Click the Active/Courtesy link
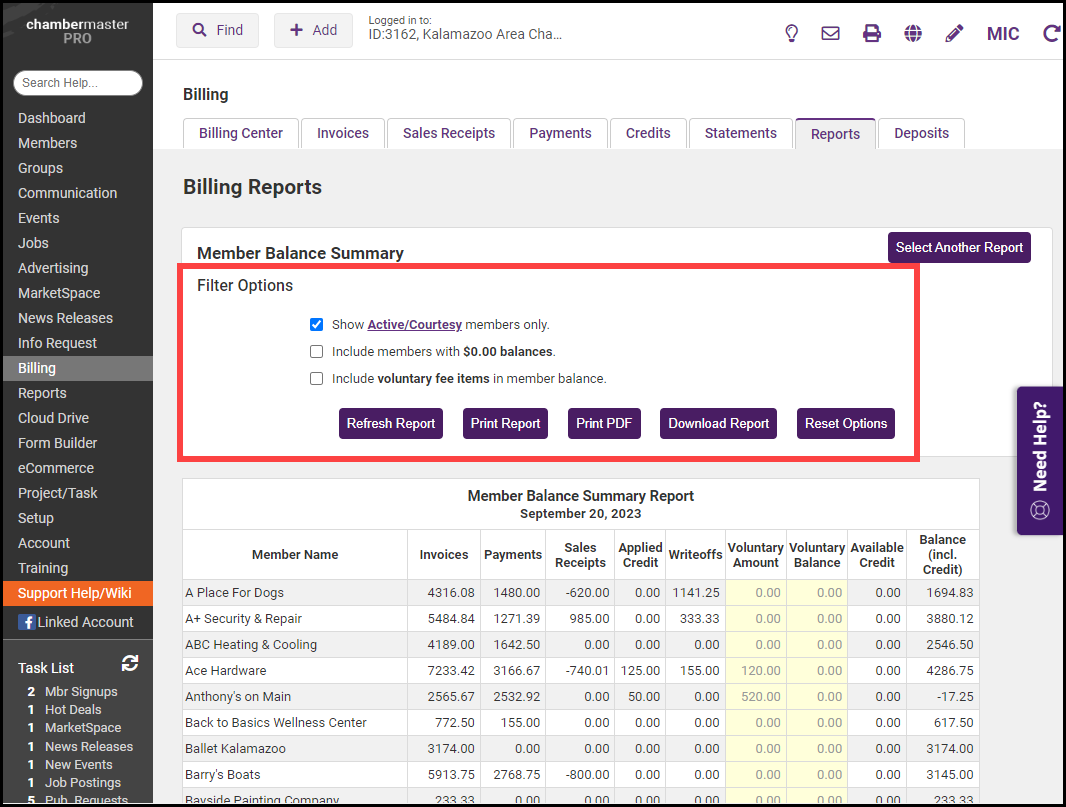This screenshot has width=1066, height=807. click(414, 325)
